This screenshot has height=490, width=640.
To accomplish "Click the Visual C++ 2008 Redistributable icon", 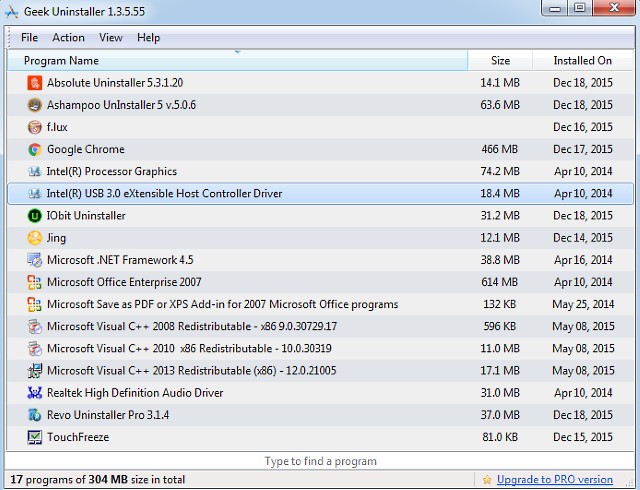I will point(35,326).
